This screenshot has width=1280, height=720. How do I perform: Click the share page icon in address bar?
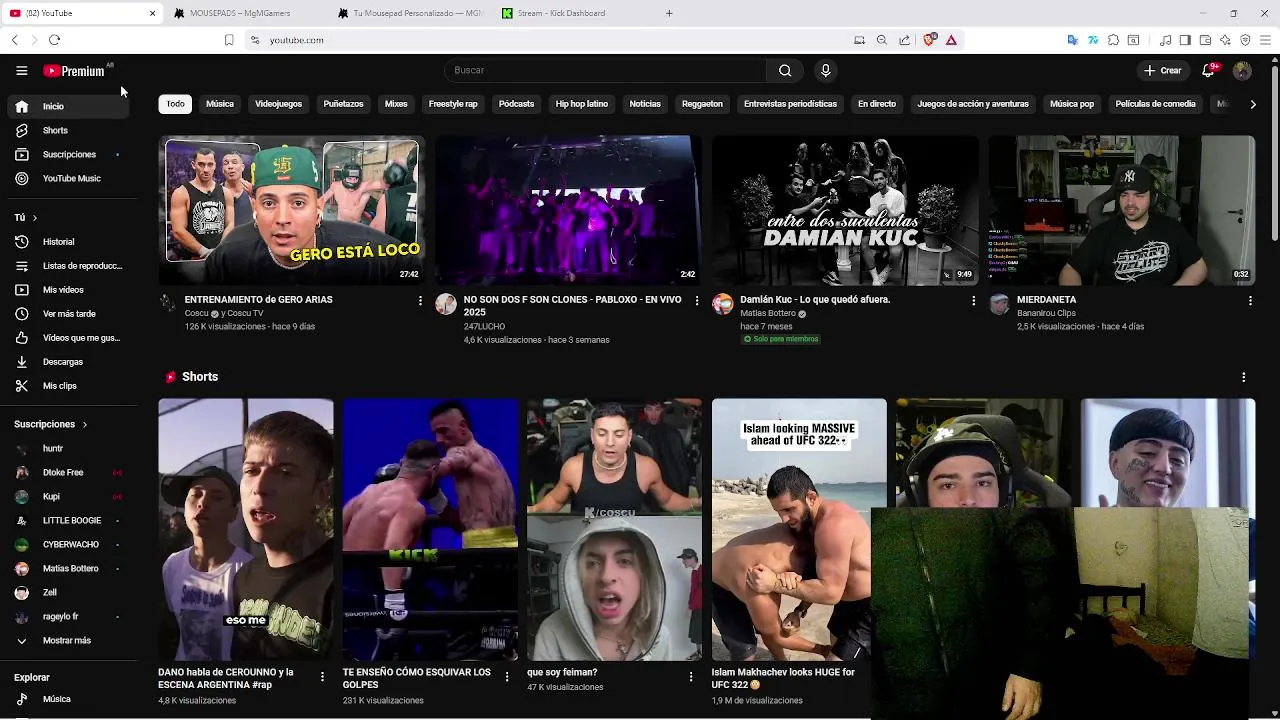click(x=904, y=40)
